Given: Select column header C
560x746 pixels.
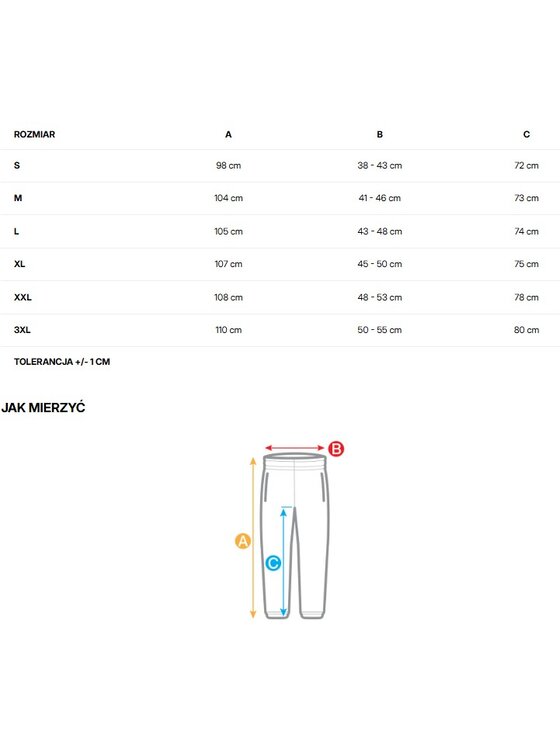Looking at the screenshot, I should pyautogui.click(x=526, y=135).
